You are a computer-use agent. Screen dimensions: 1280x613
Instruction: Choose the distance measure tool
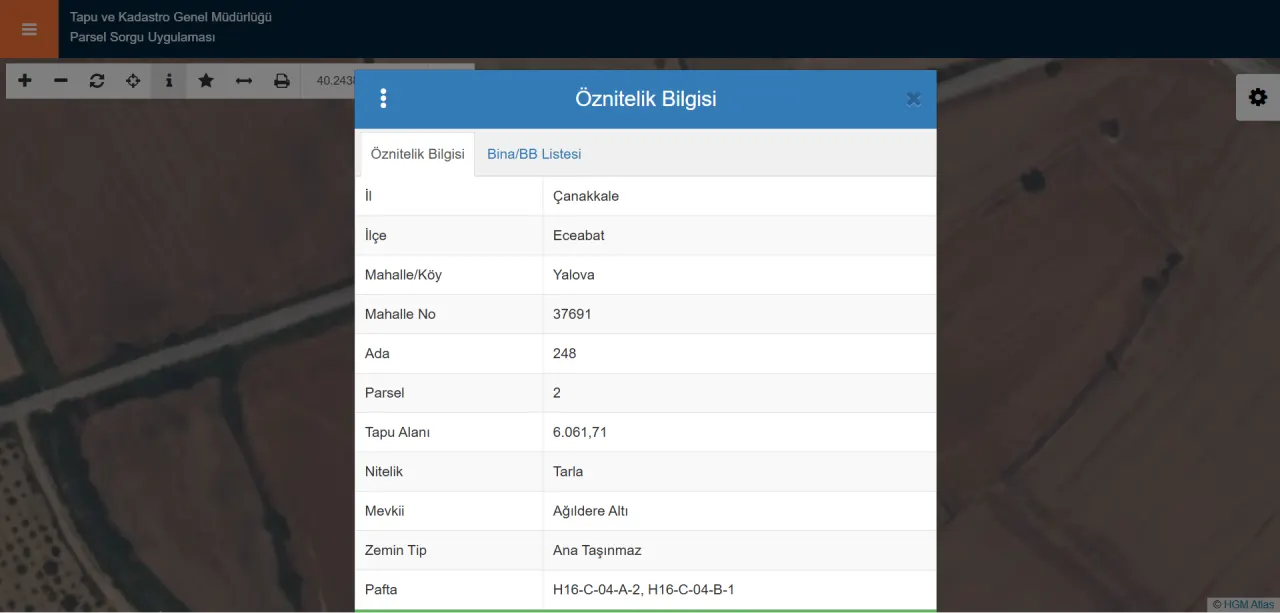point(243,81)
